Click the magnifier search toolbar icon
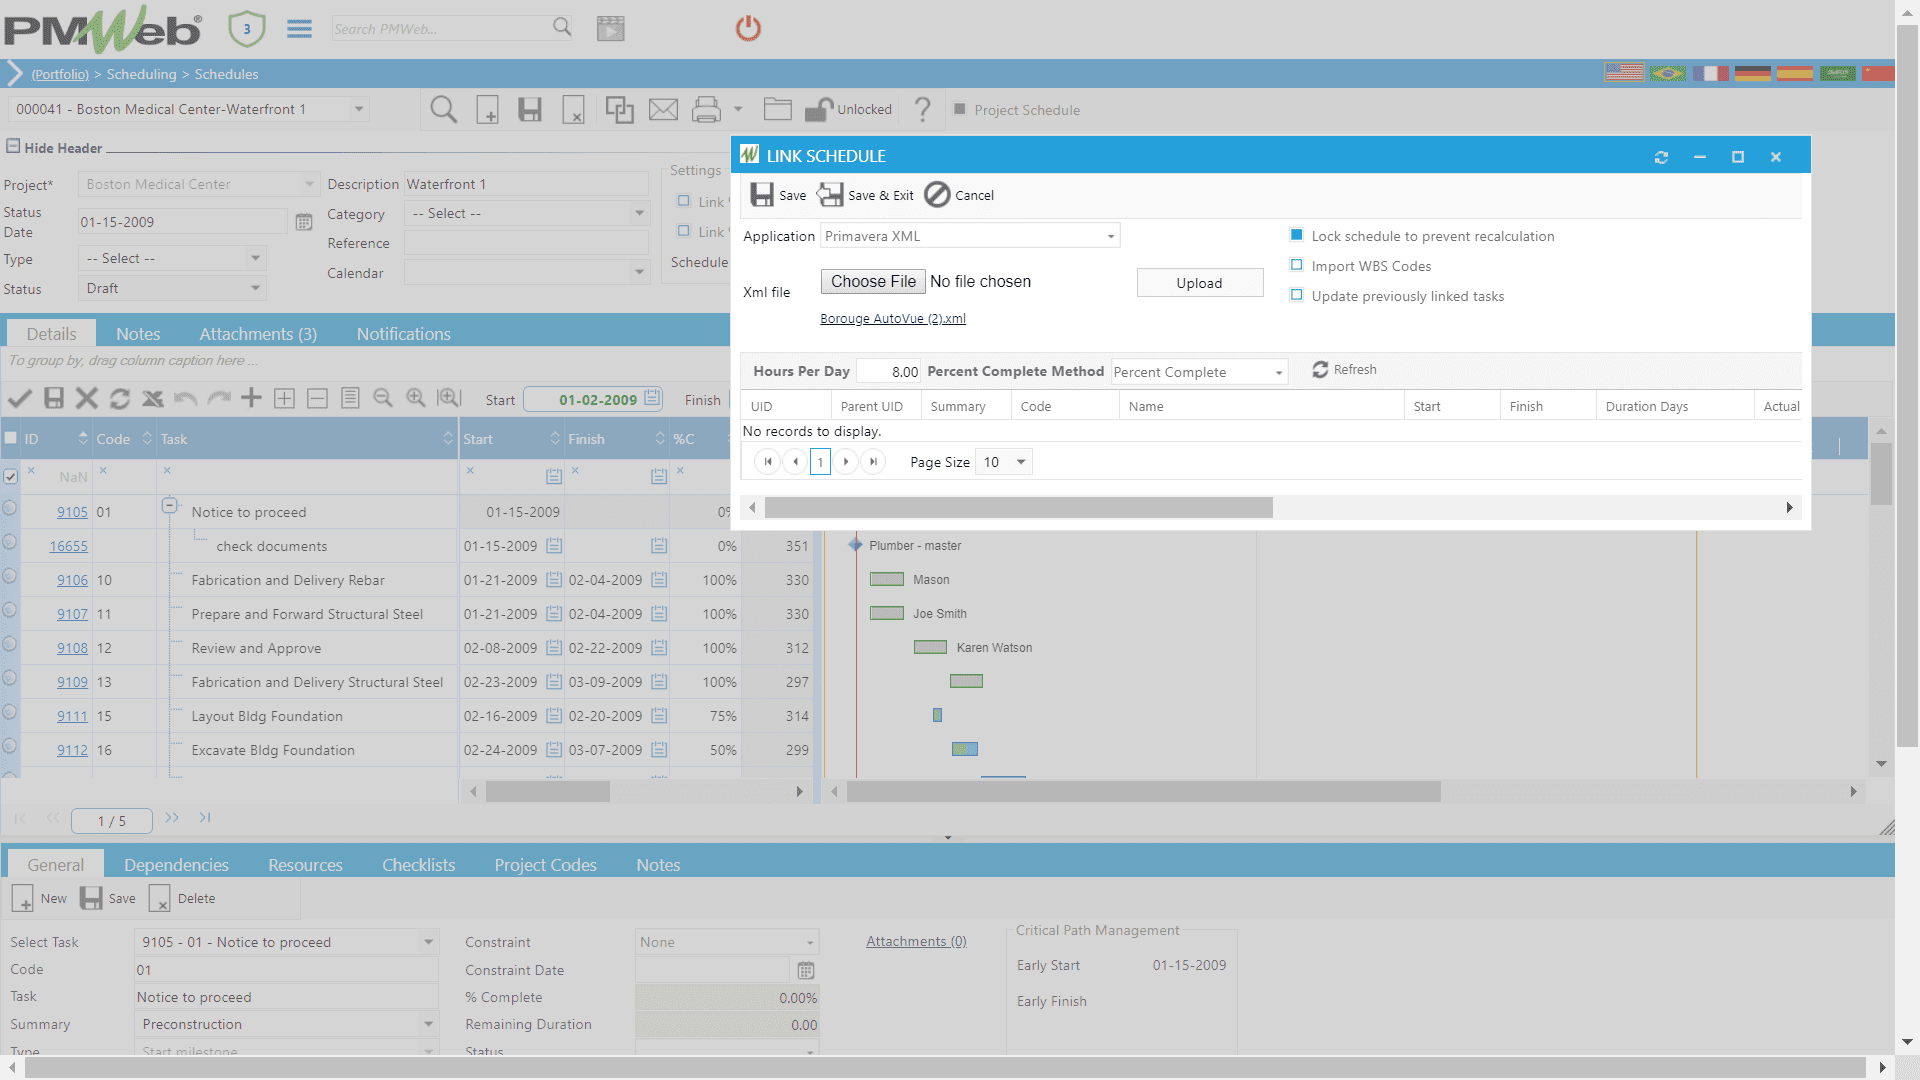This screenshot has width=1920, height=1080. [443, 109]
